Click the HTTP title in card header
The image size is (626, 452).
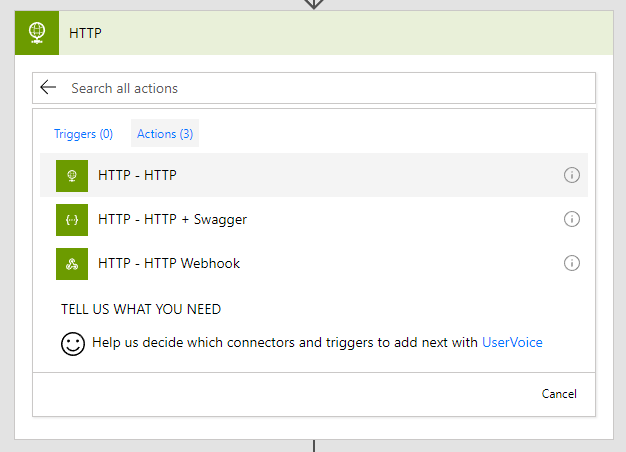coord(85,33)
